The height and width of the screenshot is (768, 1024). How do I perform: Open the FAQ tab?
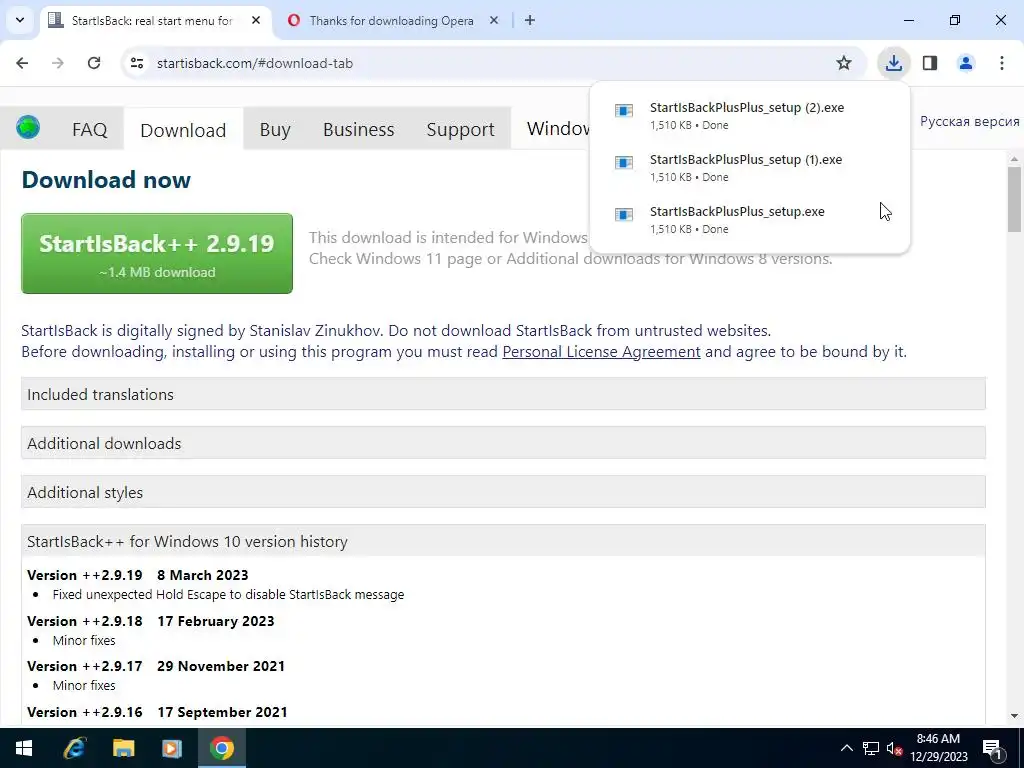tap(89, 129)
